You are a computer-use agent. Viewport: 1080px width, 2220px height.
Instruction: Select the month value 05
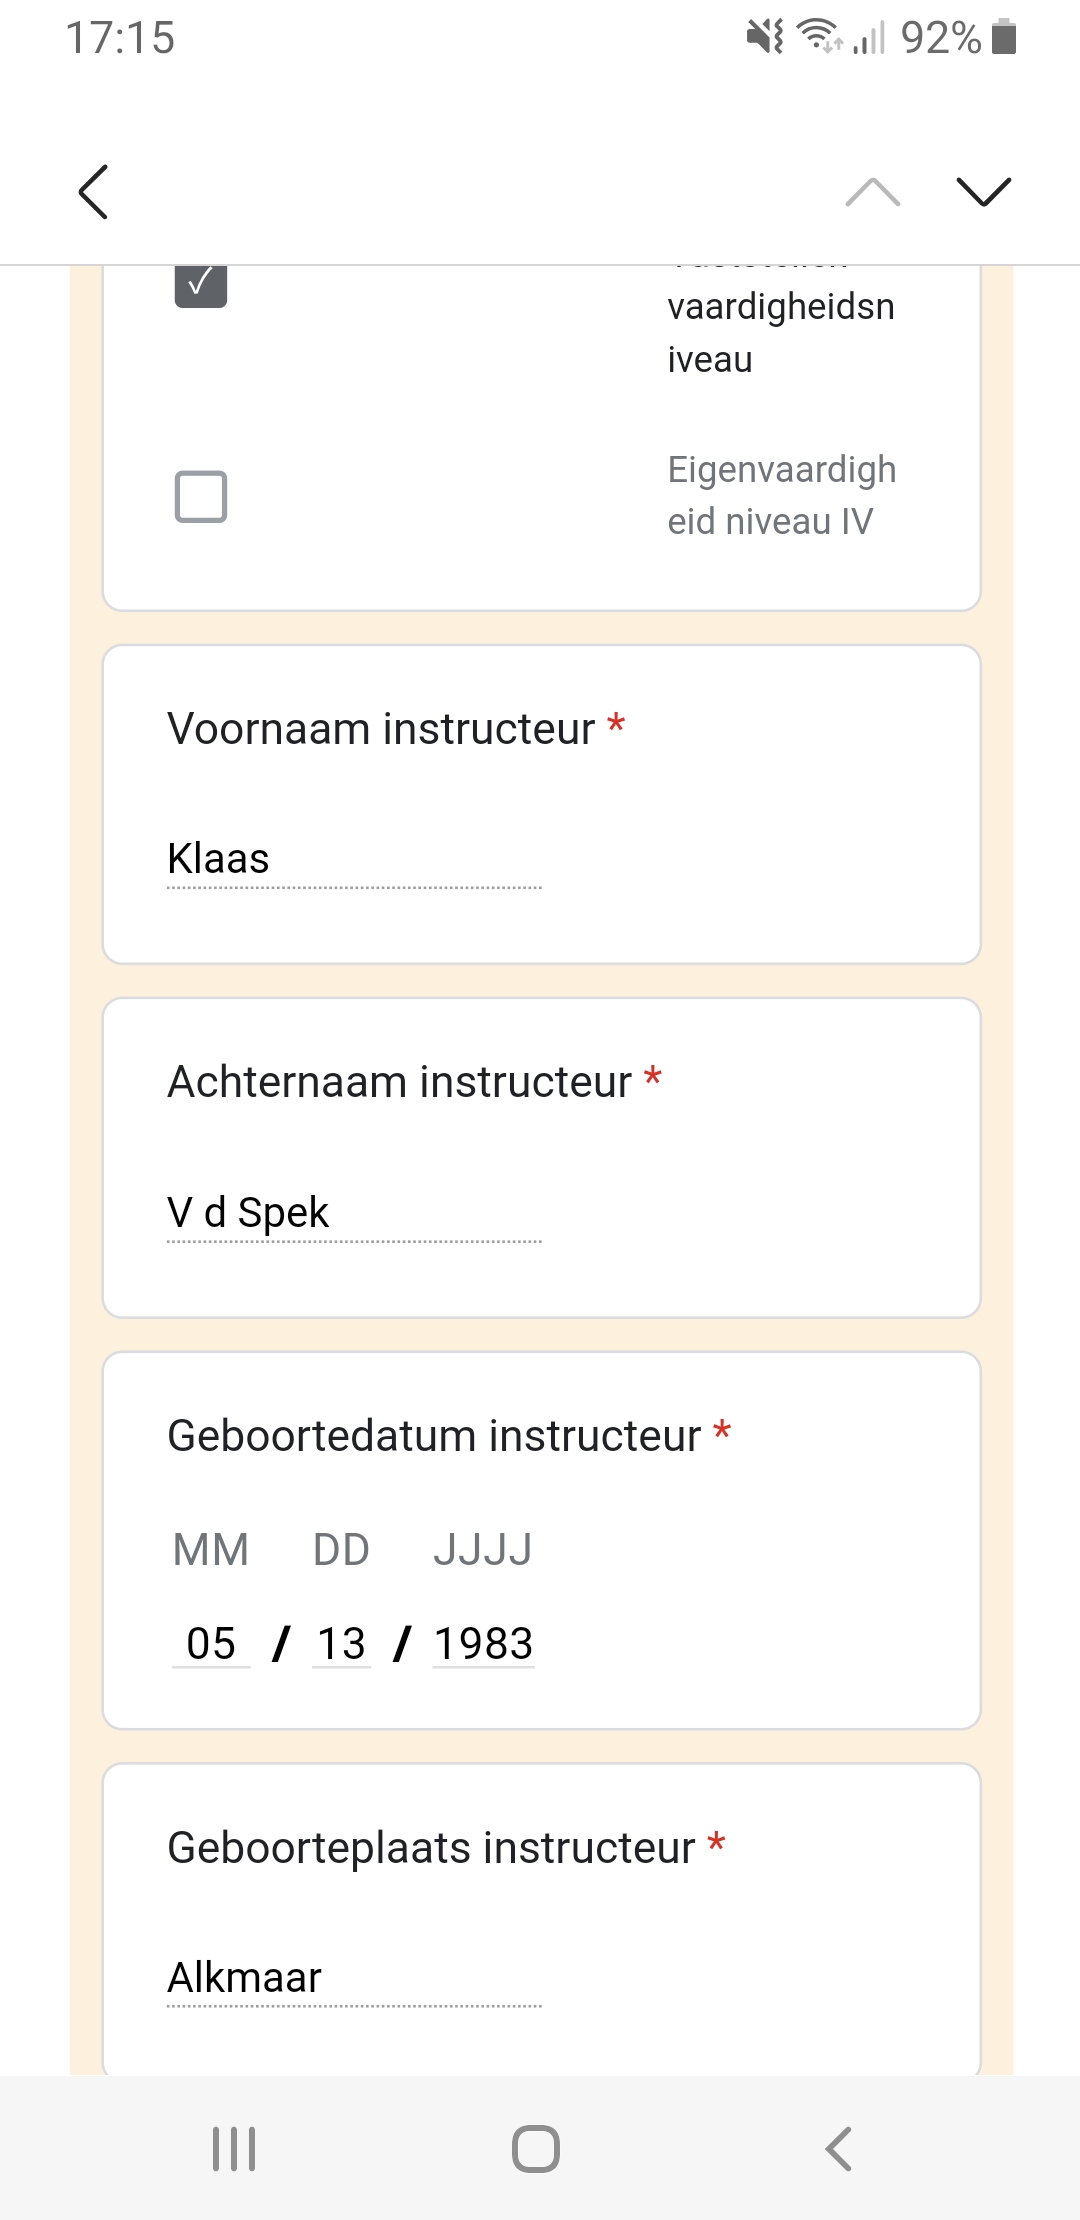tap(211, 1644)
